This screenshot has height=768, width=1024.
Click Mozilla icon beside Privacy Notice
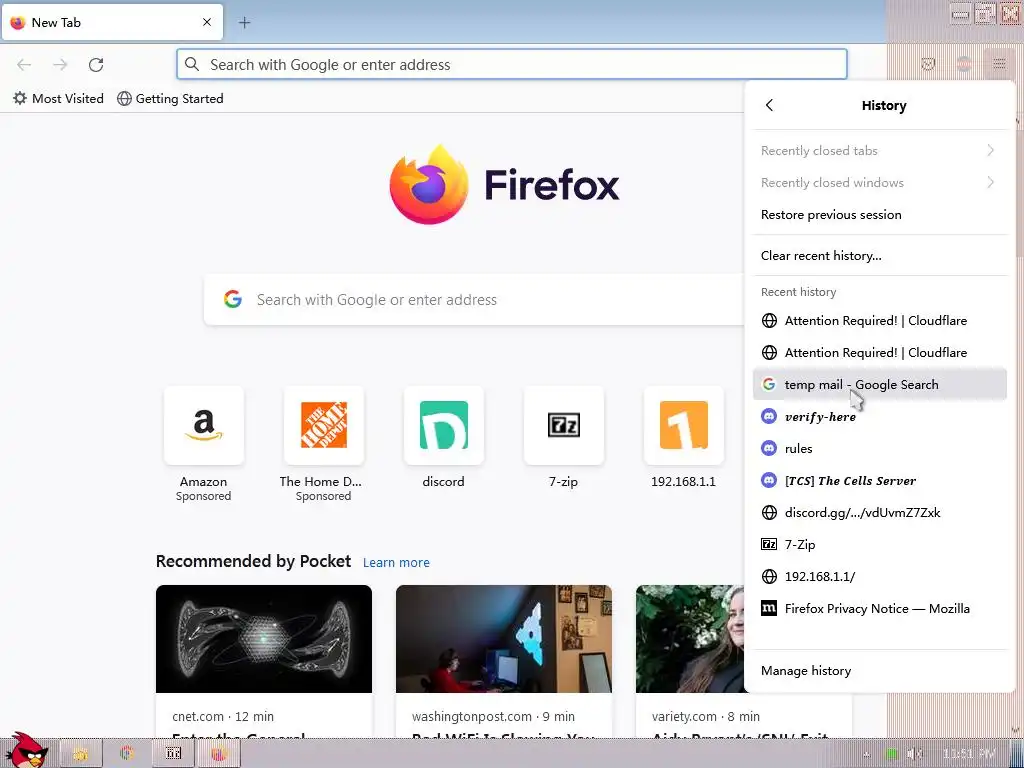769,609
